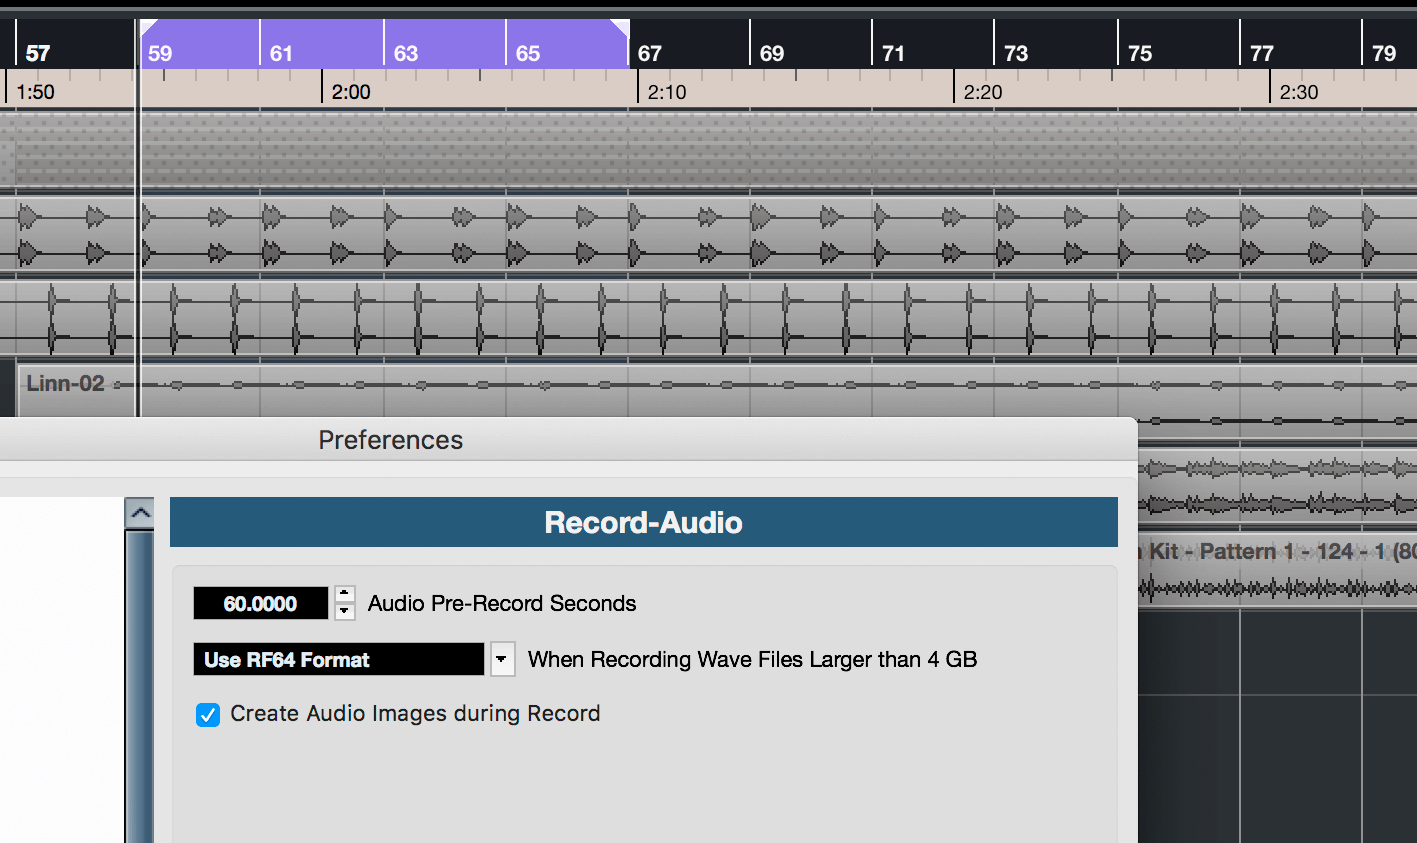1417x843 pixels.
Task: Toggle Create Audio Images during Record checkbox
Action: tap(208, 714)
